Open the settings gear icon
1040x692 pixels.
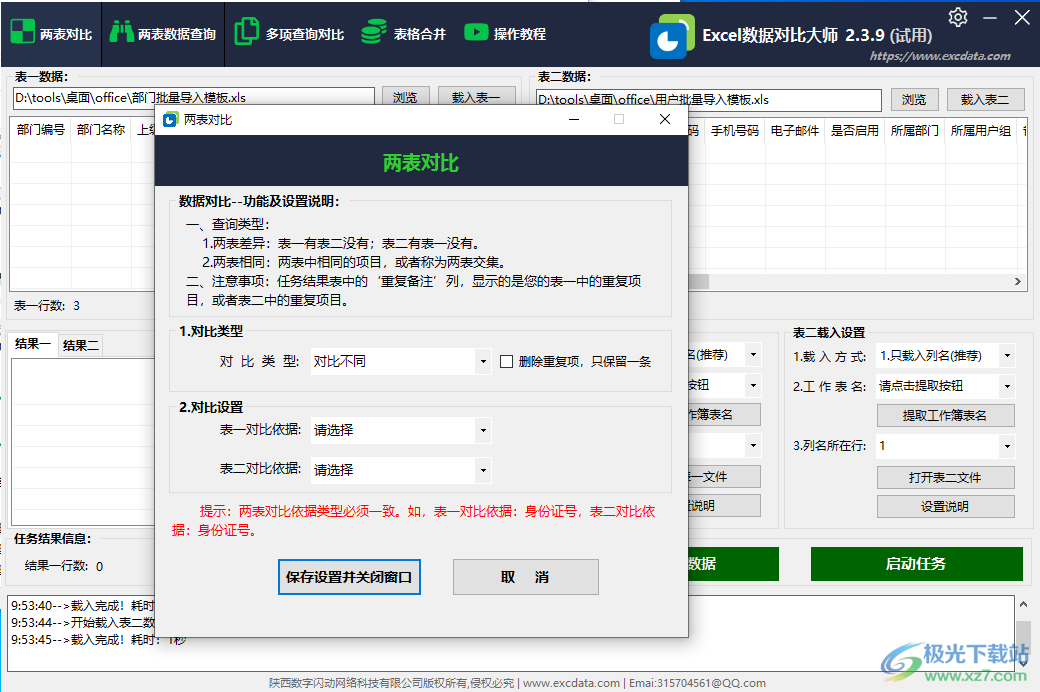[958, 17]
